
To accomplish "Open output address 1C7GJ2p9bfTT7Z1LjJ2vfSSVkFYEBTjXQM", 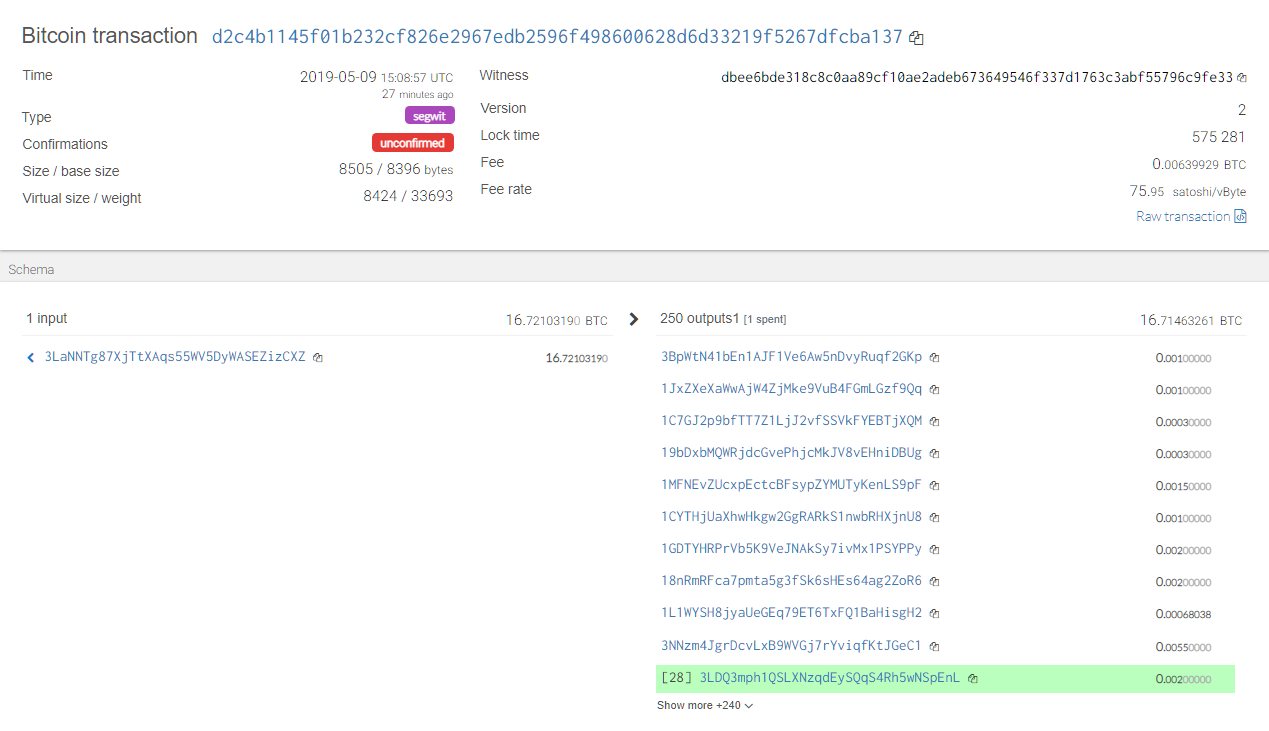I will (x=791, y=421).
